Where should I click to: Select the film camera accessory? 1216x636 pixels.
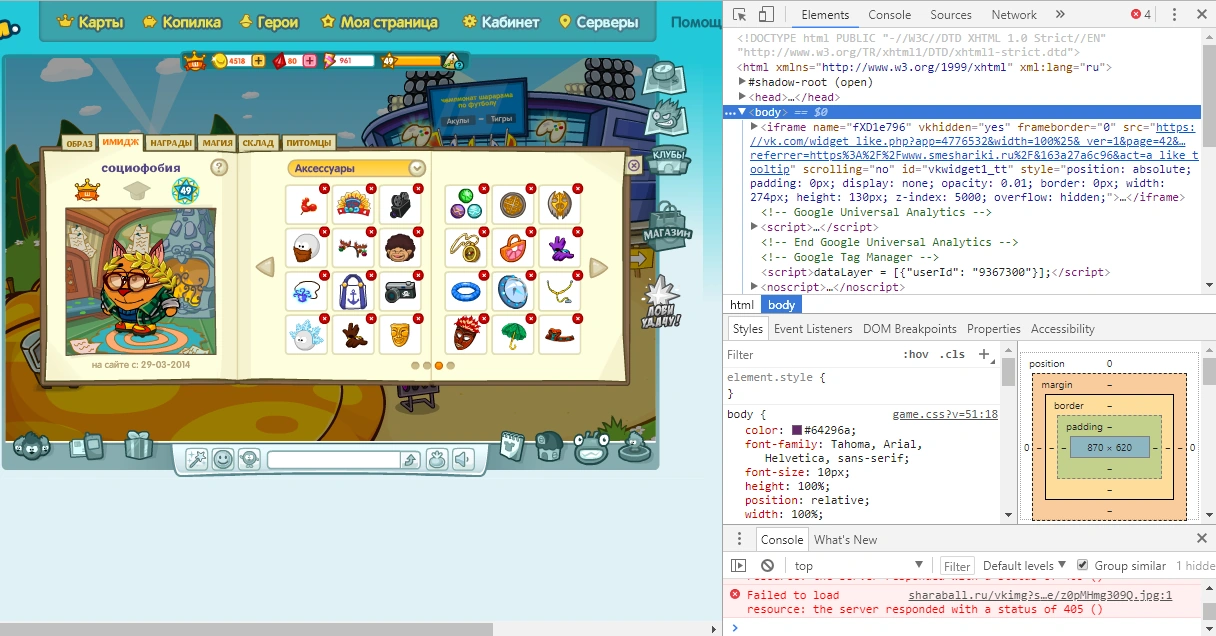[x=399, y=205]
